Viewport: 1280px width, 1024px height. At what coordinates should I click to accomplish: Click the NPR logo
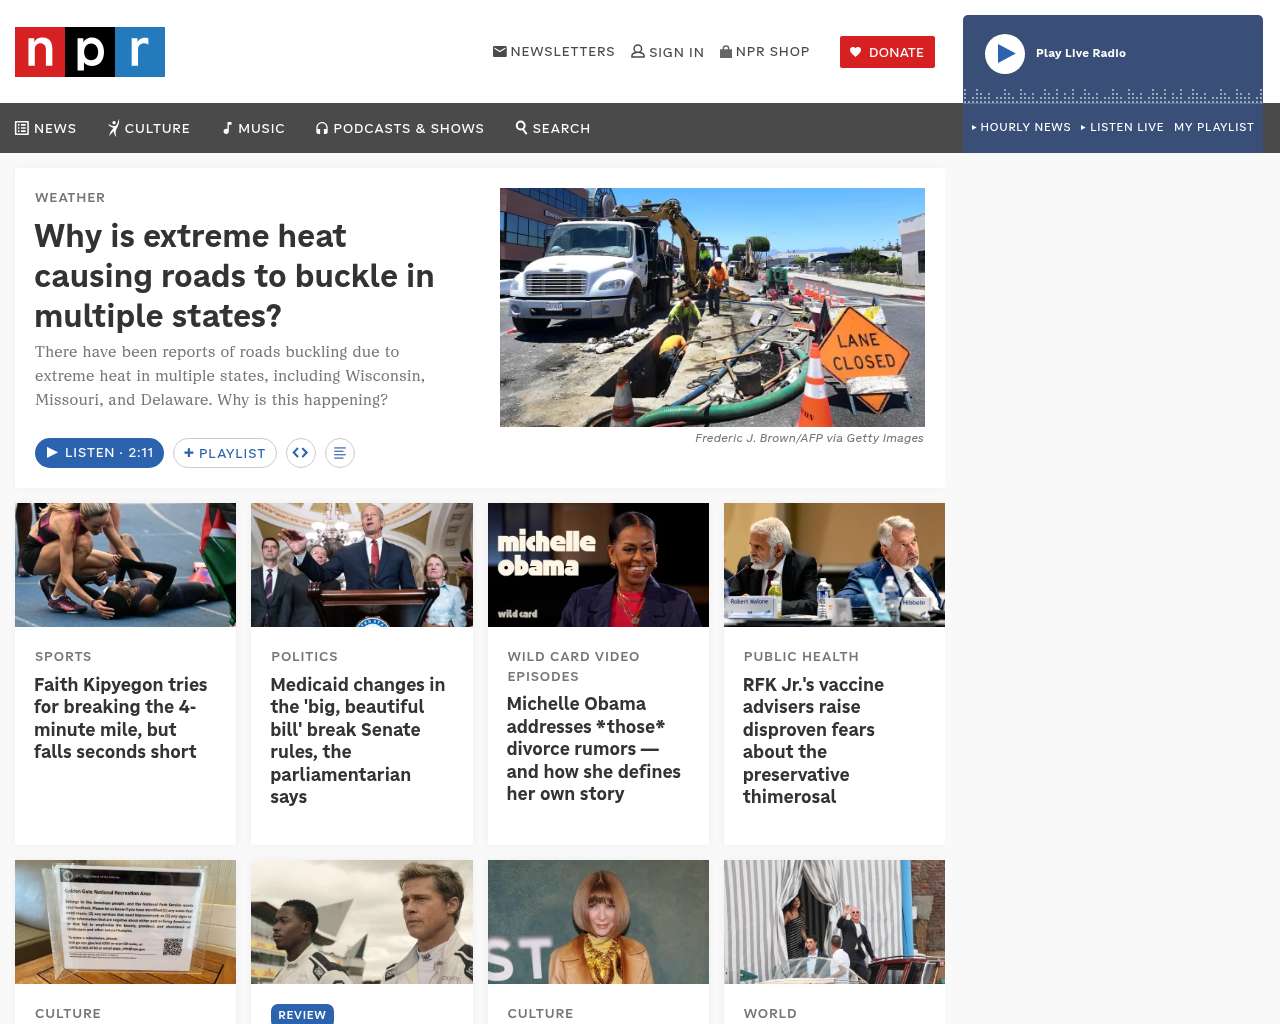coord(90,52)
